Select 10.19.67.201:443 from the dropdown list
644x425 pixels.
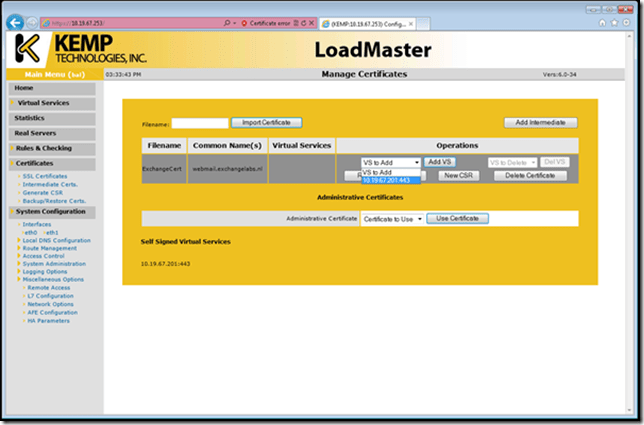tap(392, 181)
